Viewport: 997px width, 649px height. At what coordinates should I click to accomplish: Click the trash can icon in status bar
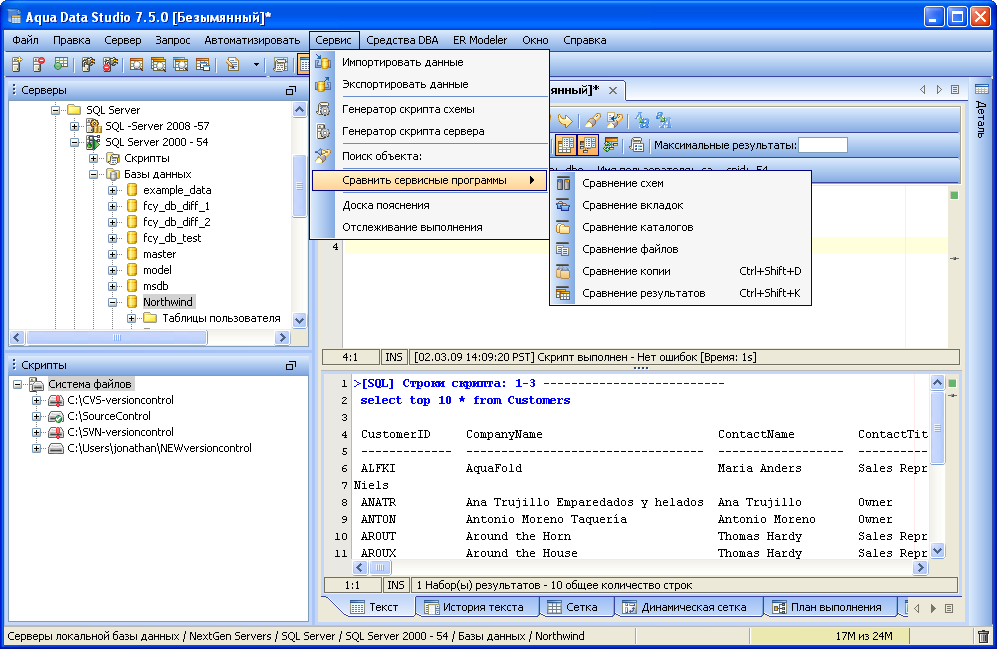(x=984, y=636)
